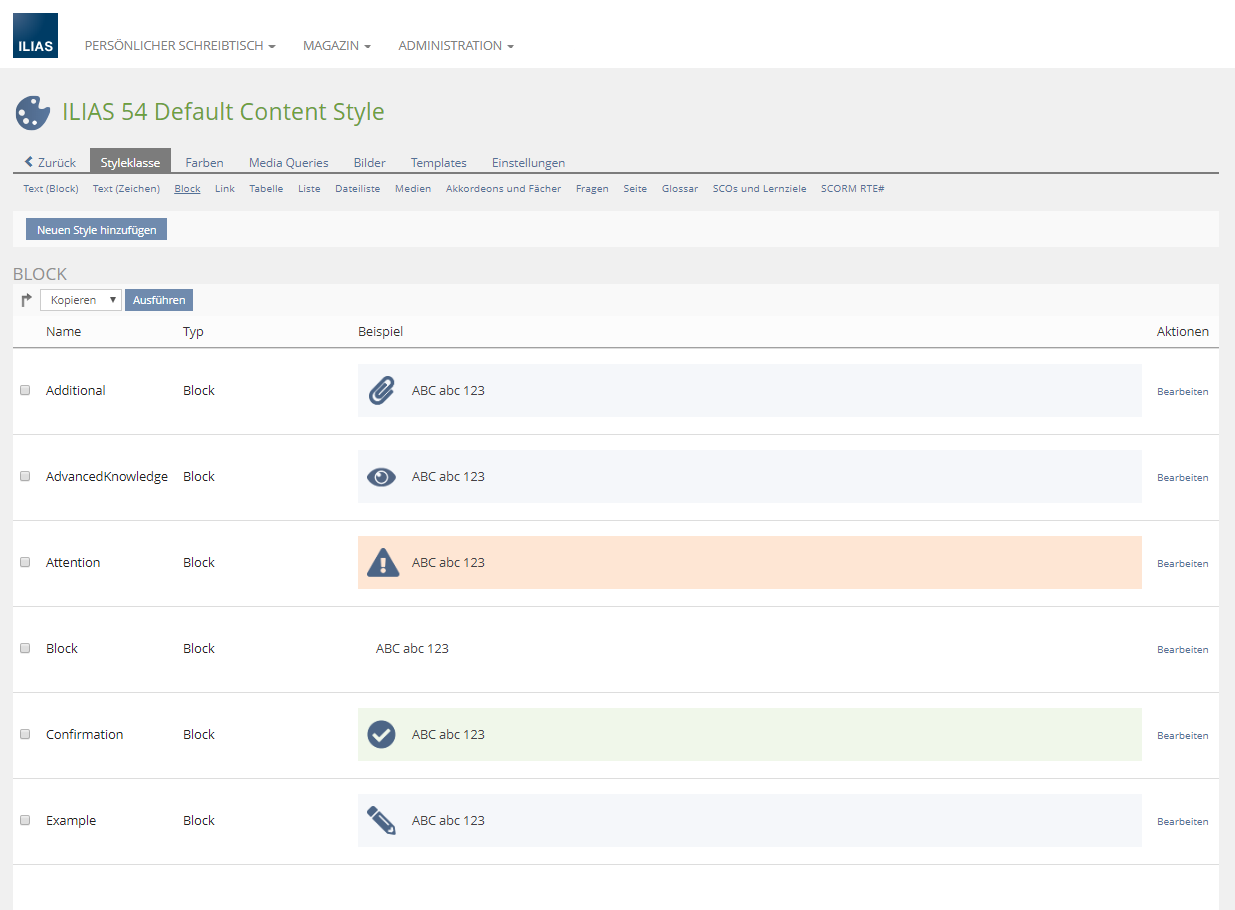Click the warning triangle icon in Attention row
The width and height of the screenshot is (1235, 910).
click(382, 563)
